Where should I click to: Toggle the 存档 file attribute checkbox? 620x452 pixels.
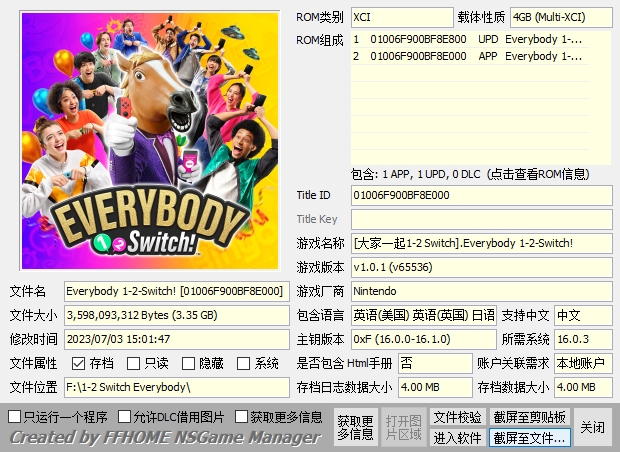pos(78,364)
